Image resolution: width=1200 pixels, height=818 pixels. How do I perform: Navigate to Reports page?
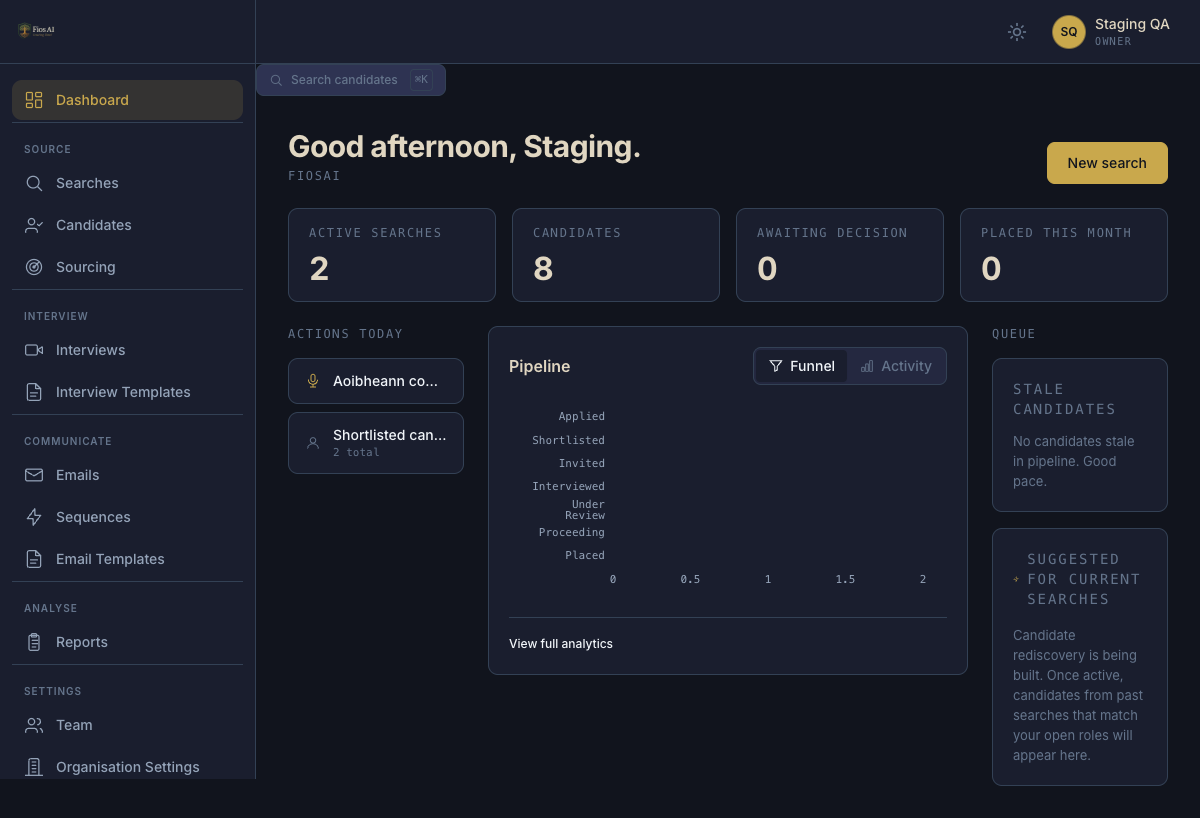pyautogui.click(x=127, y=642)
